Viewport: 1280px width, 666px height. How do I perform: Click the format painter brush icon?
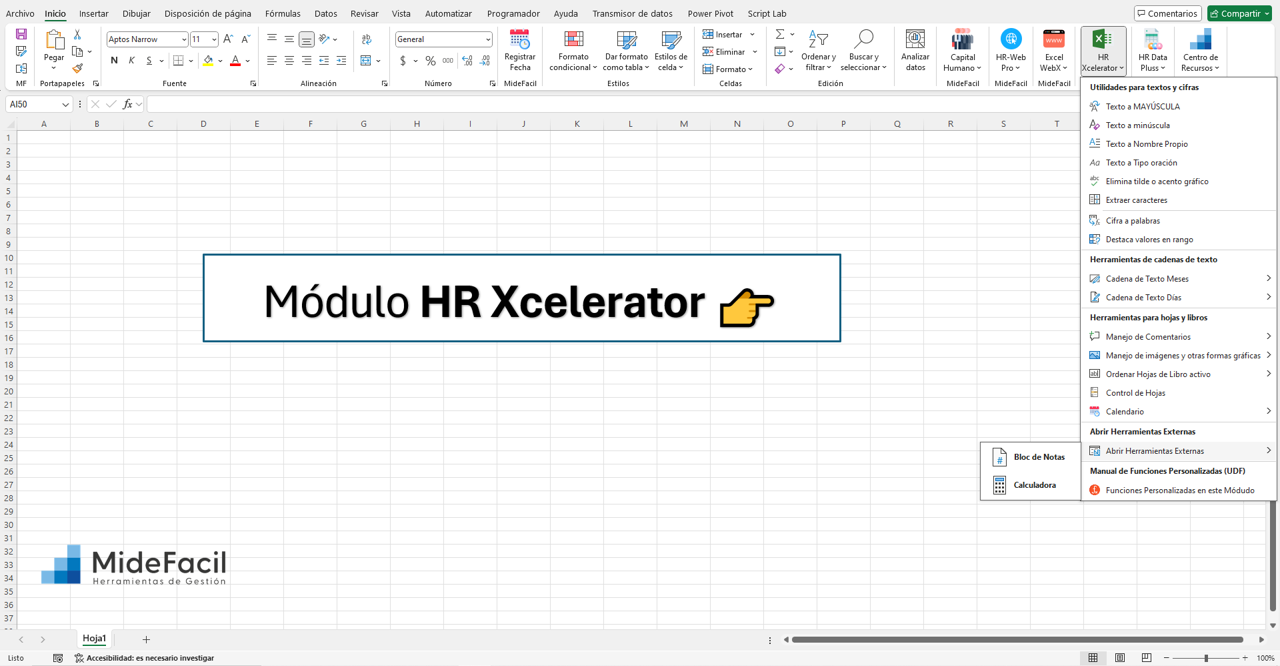click(77, 68)
